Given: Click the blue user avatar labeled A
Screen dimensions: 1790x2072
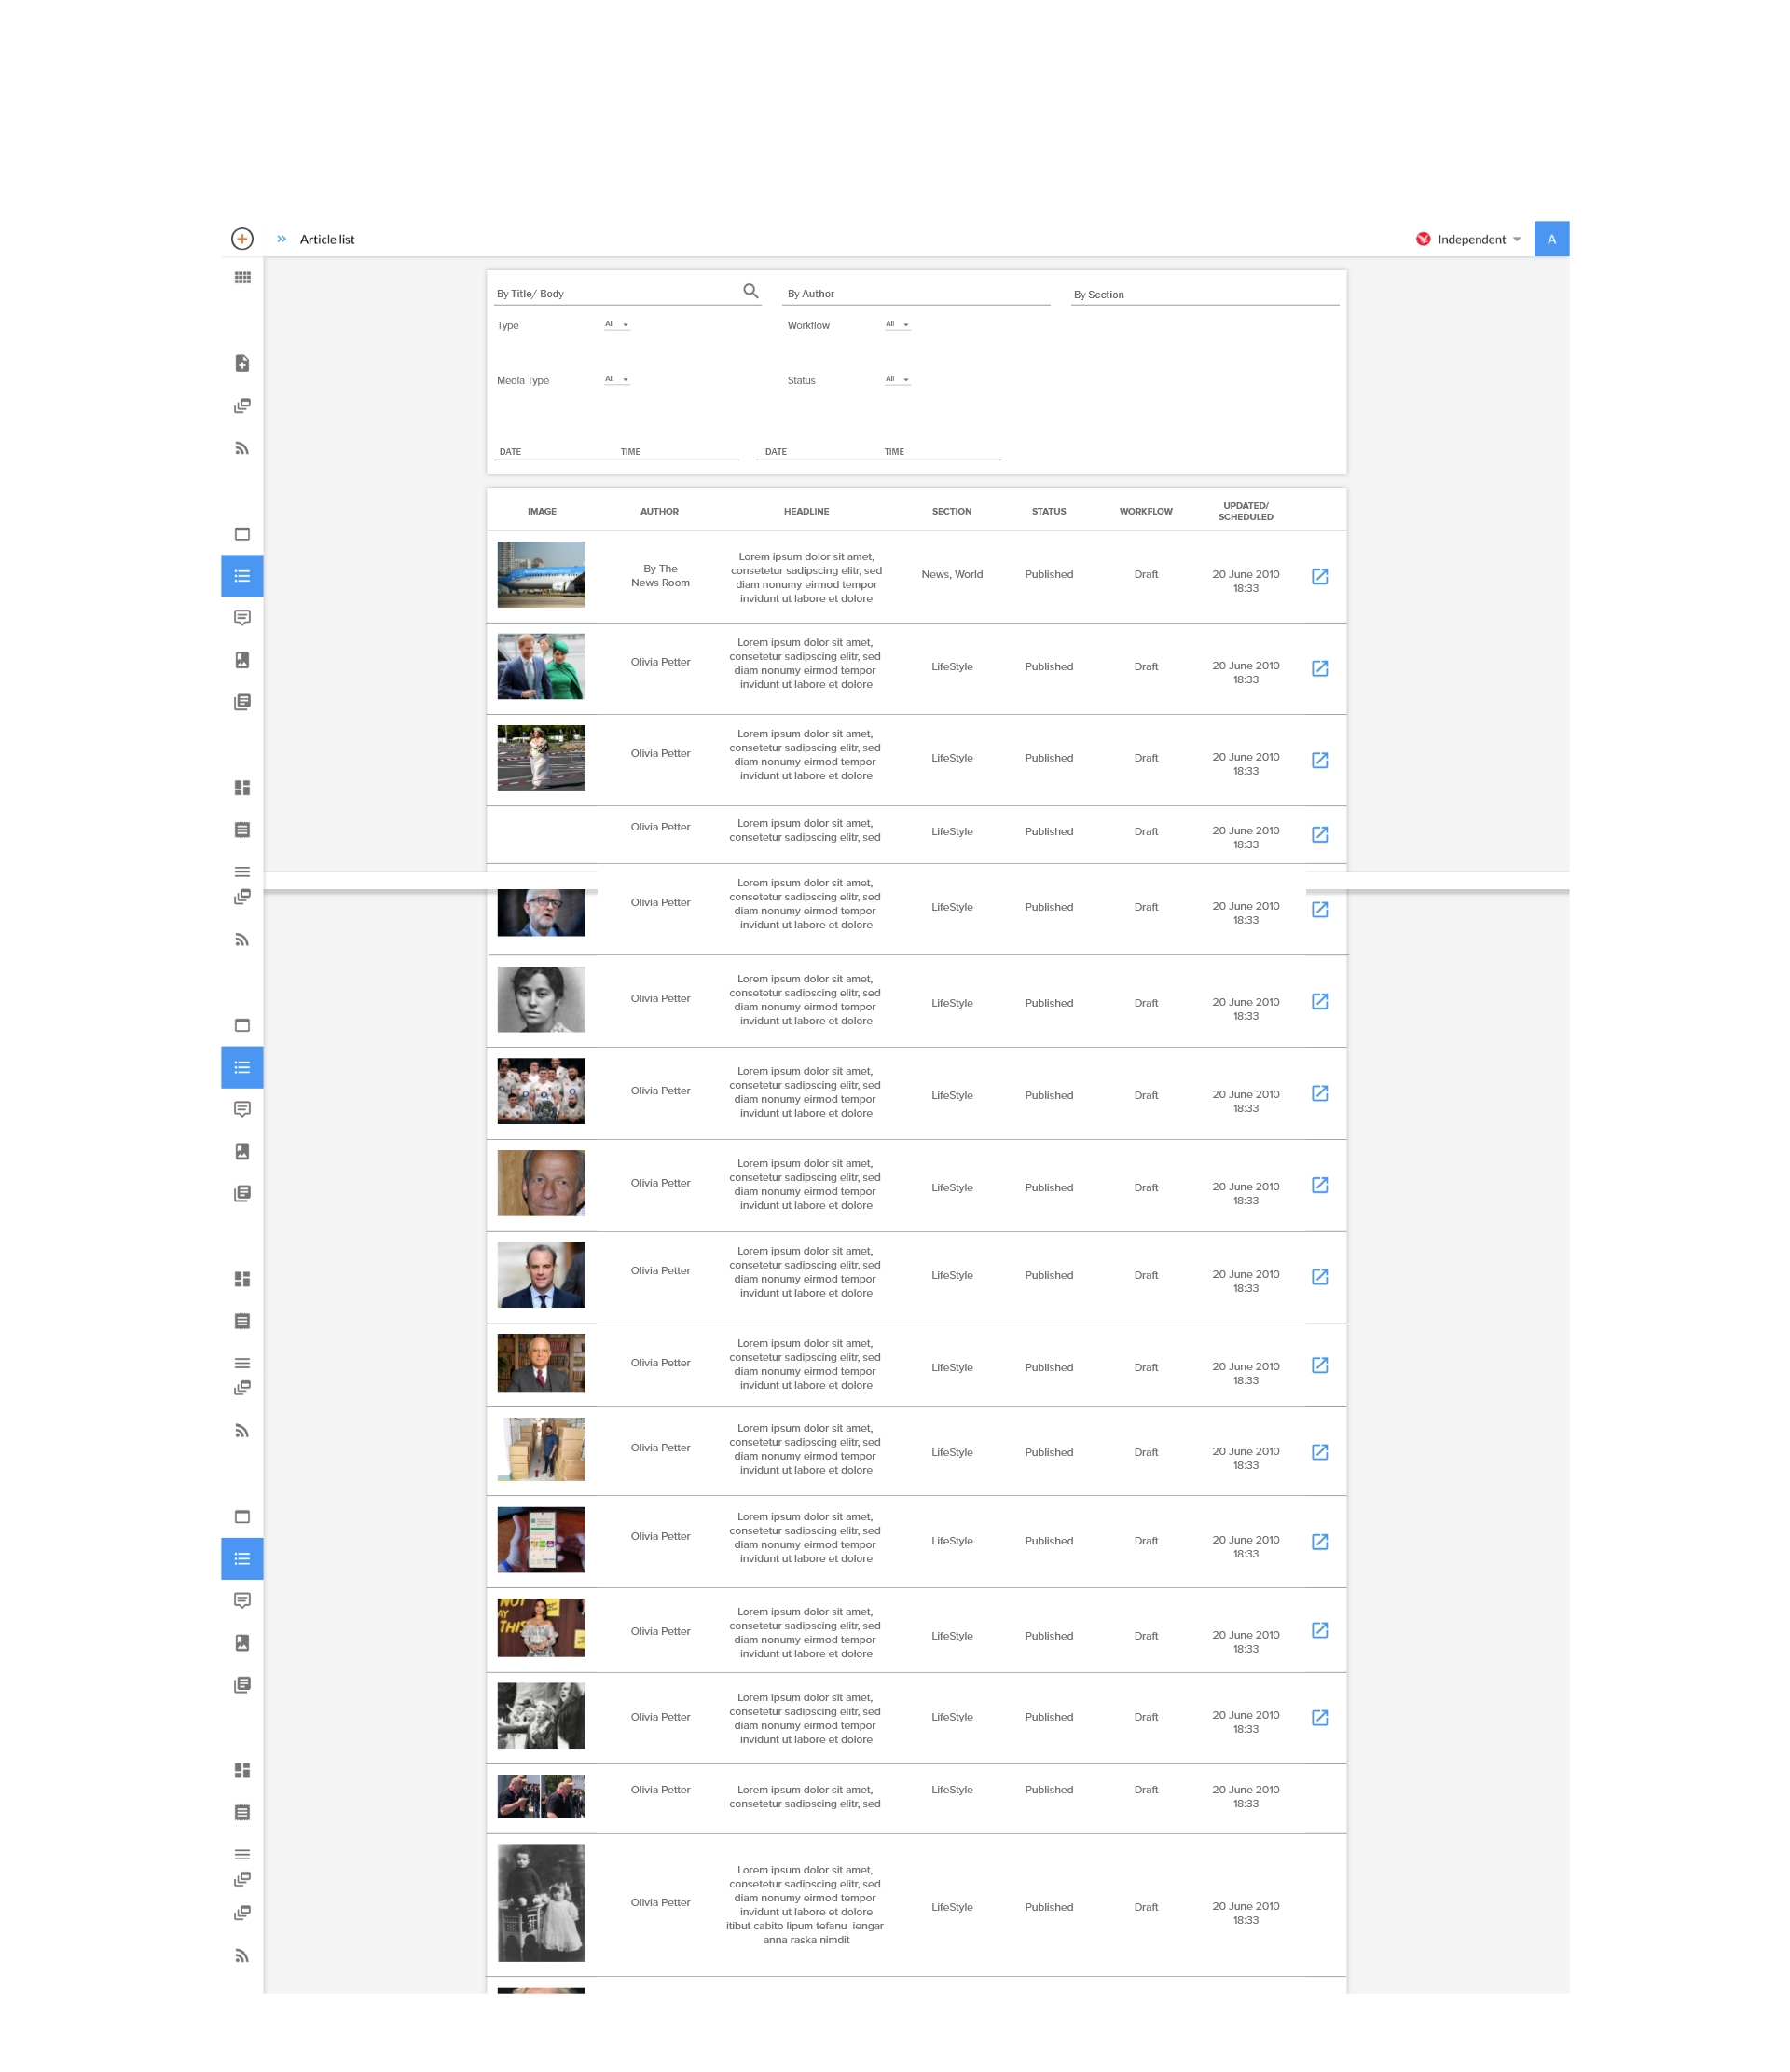Looking at the screenshot, I should [x=1551, y=239].
